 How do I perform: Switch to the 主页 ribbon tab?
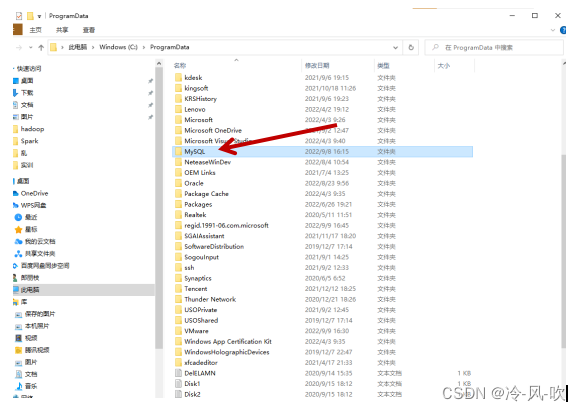[36, 30]
